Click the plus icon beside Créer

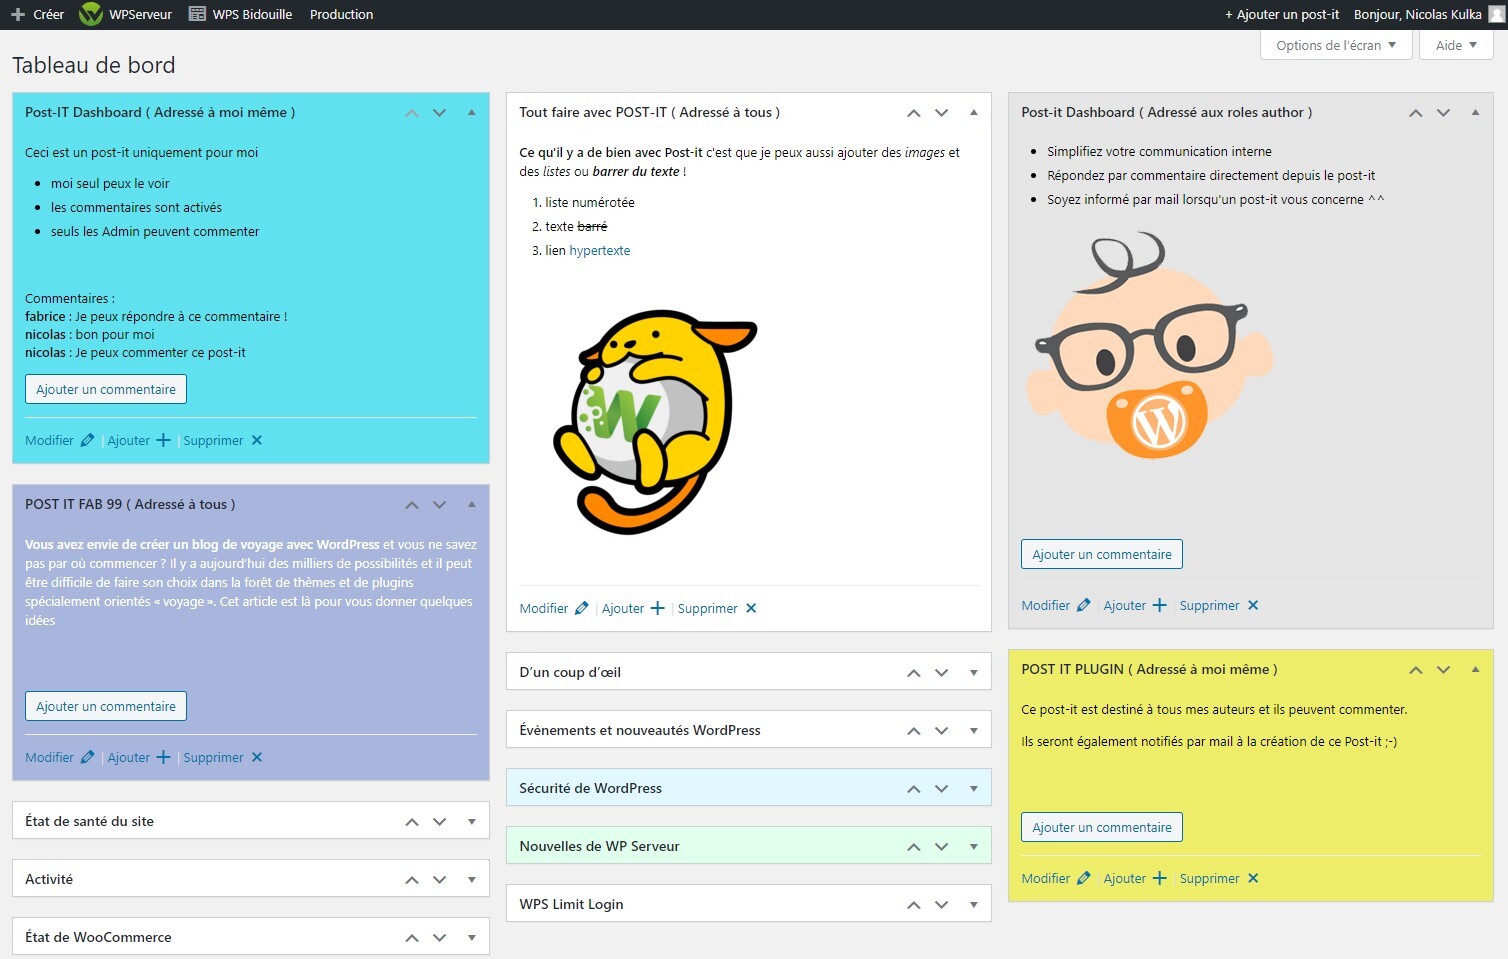click(x=17, y=14)
